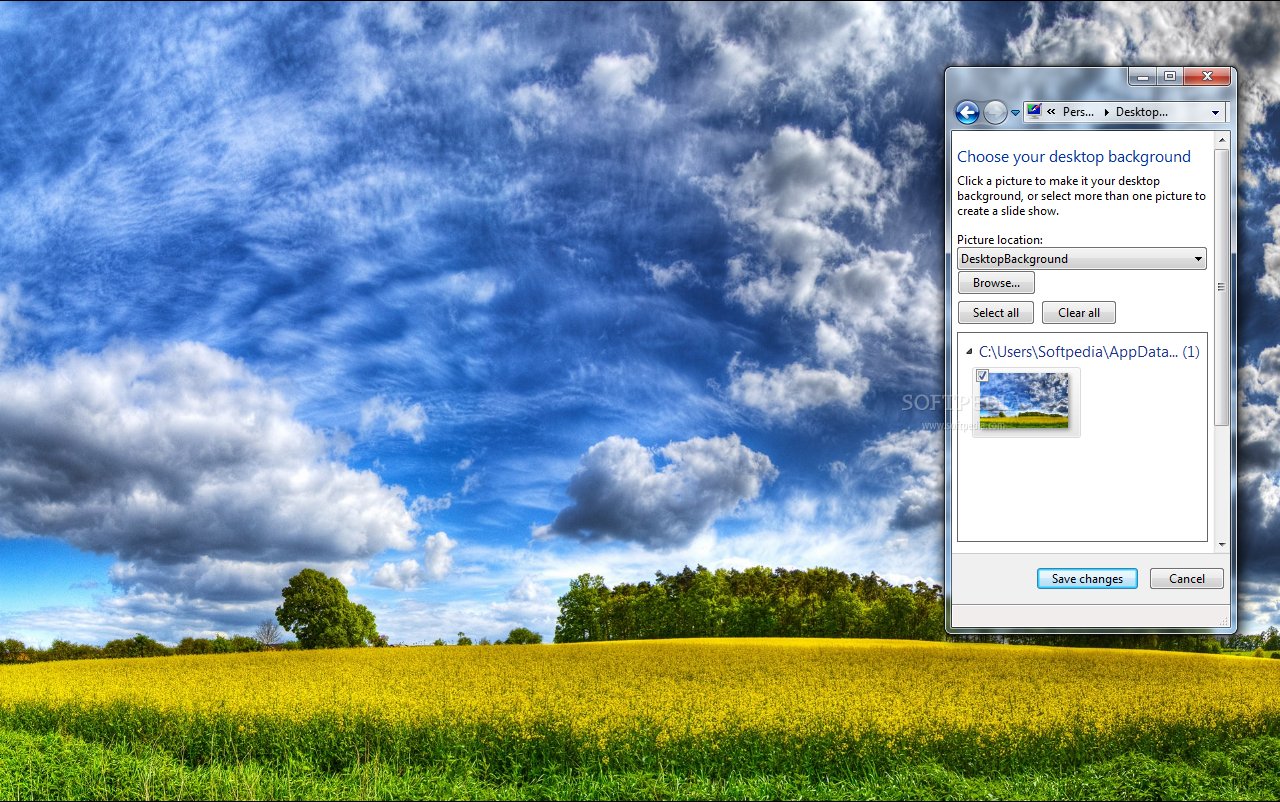The image size is (1280, 802).
Task: Click the scrollbar down arrow in dialog
Action: [x=1222, y=545]
